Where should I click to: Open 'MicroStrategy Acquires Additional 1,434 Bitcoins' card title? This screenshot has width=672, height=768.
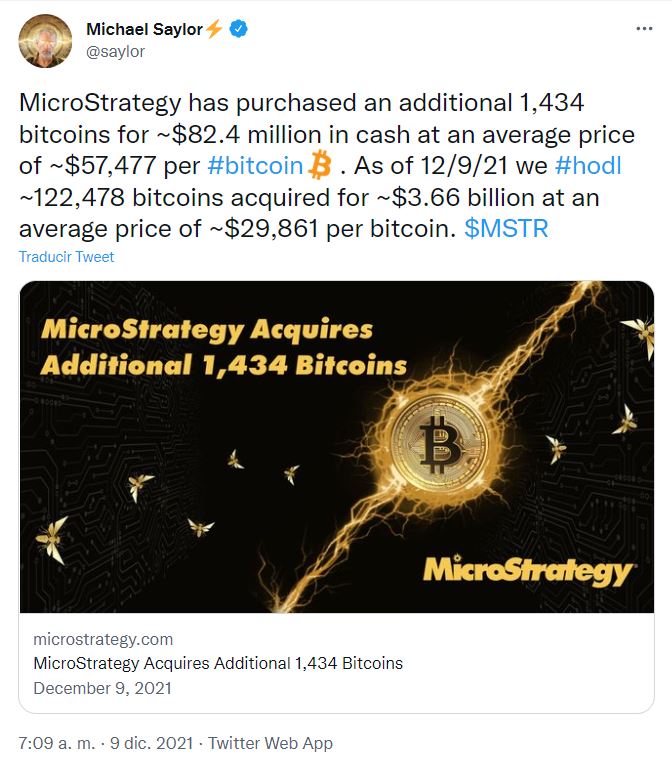218,663
